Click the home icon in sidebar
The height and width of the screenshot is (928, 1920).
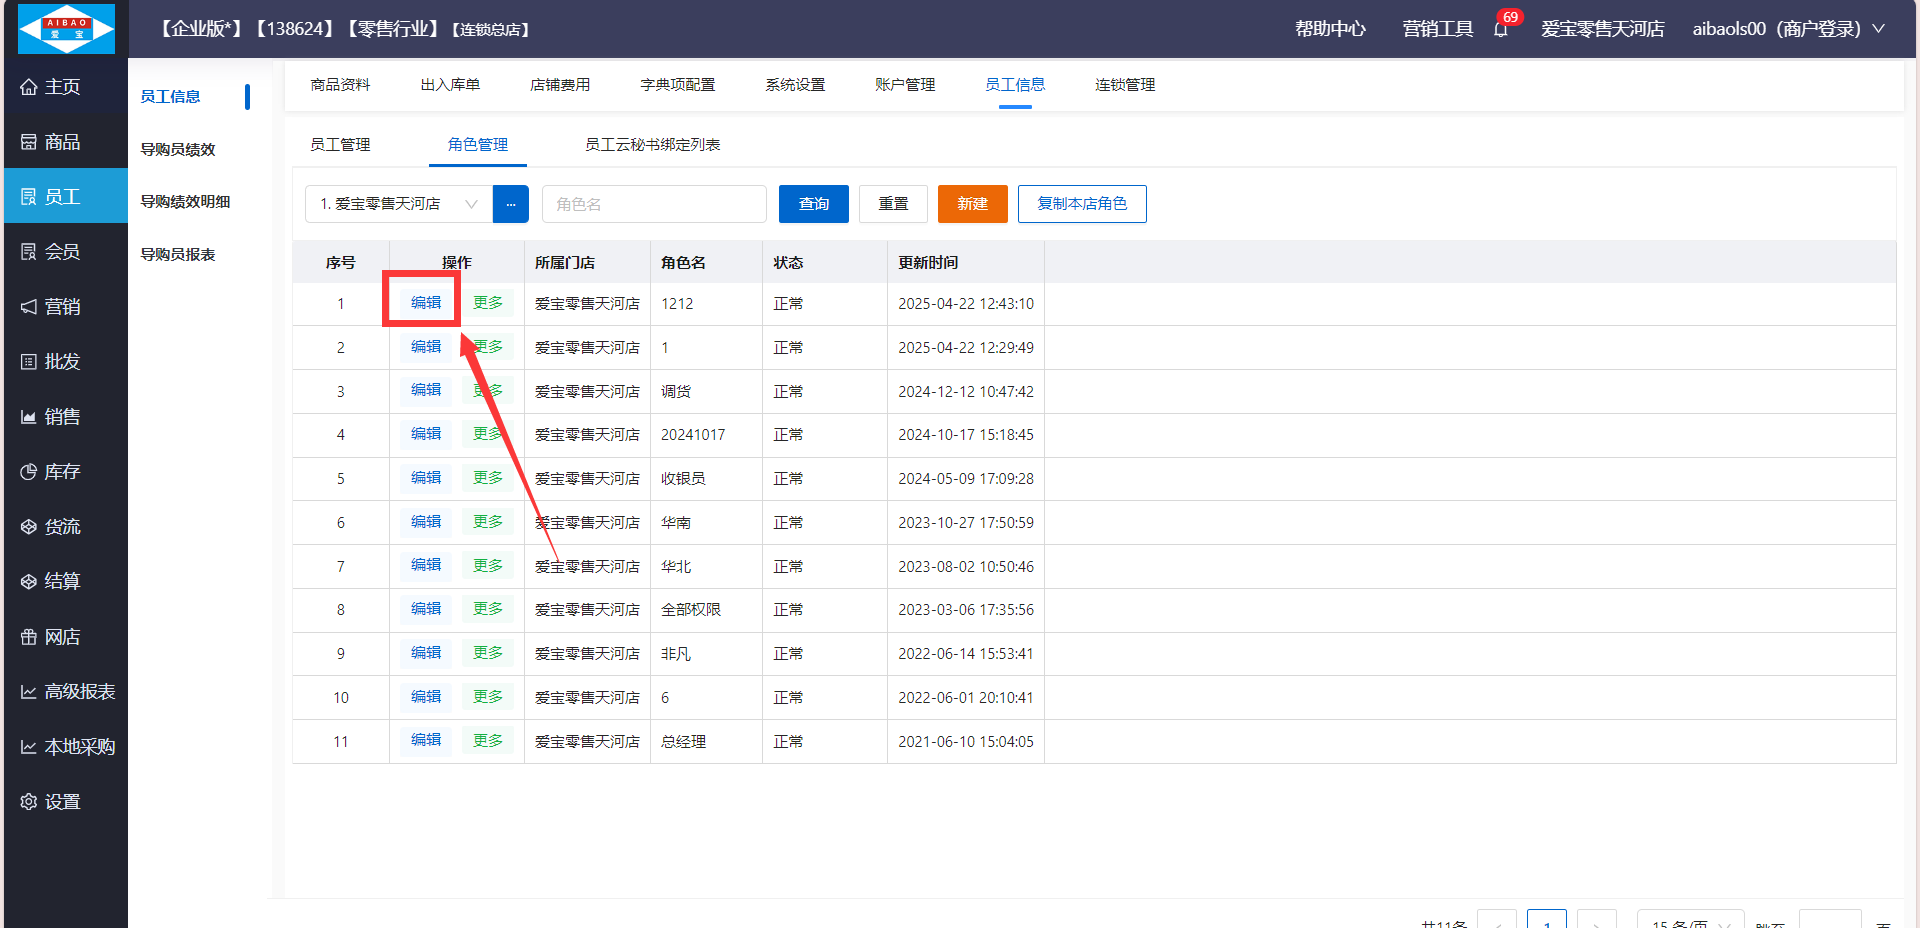[29, 87]
